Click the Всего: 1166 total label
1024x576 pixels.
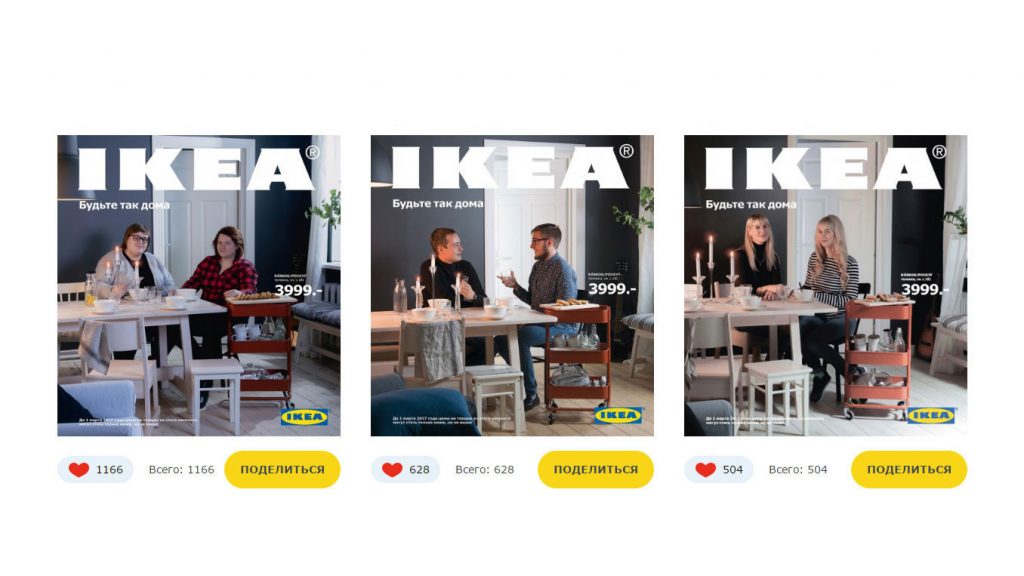182,470
